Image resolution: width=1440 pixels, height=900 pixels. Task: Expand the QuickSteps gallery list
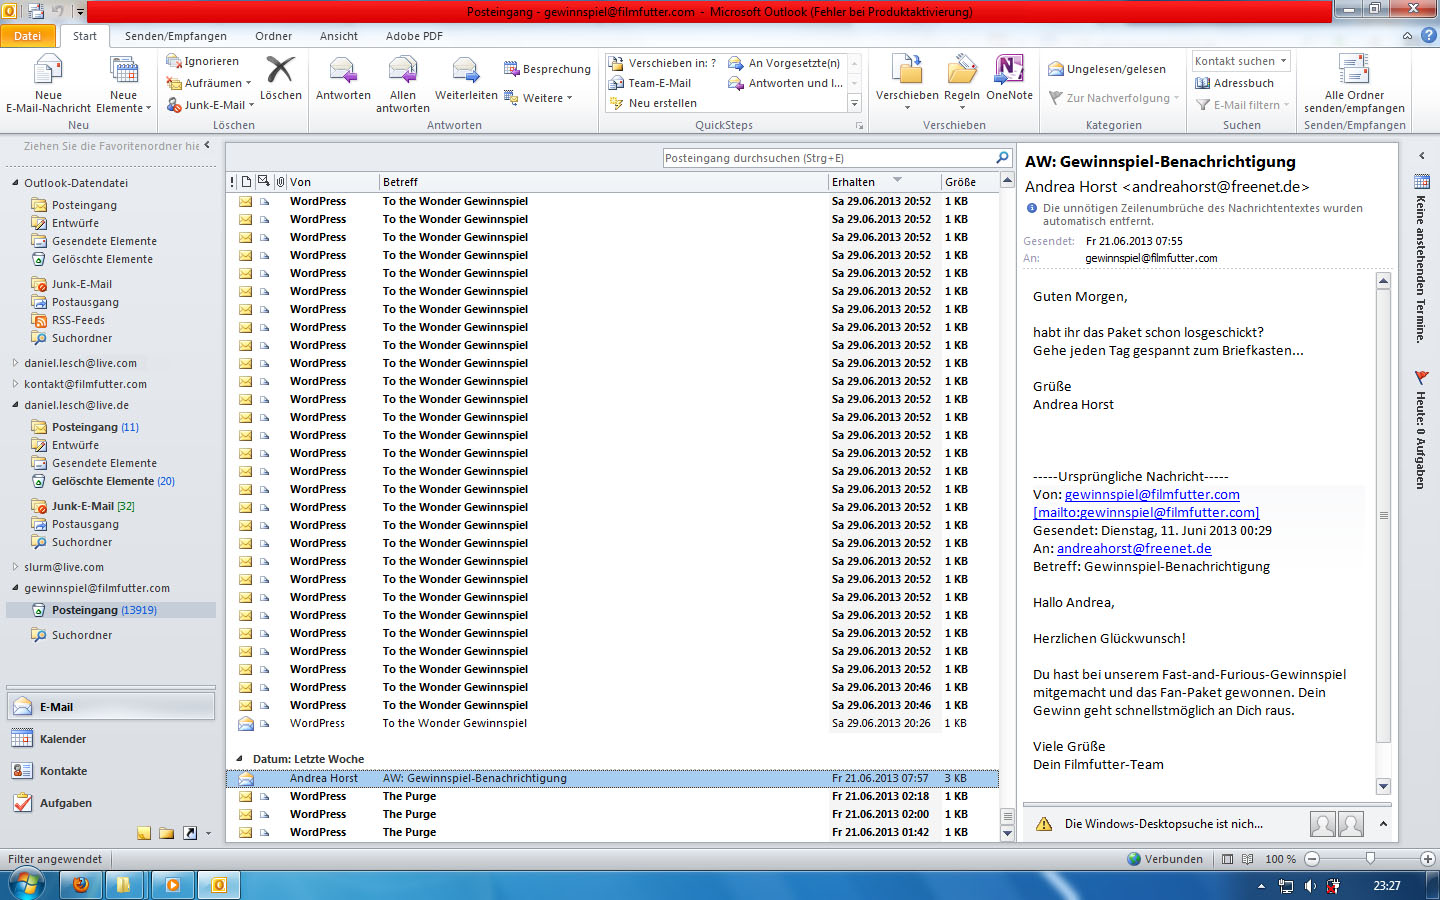point(854,103)
